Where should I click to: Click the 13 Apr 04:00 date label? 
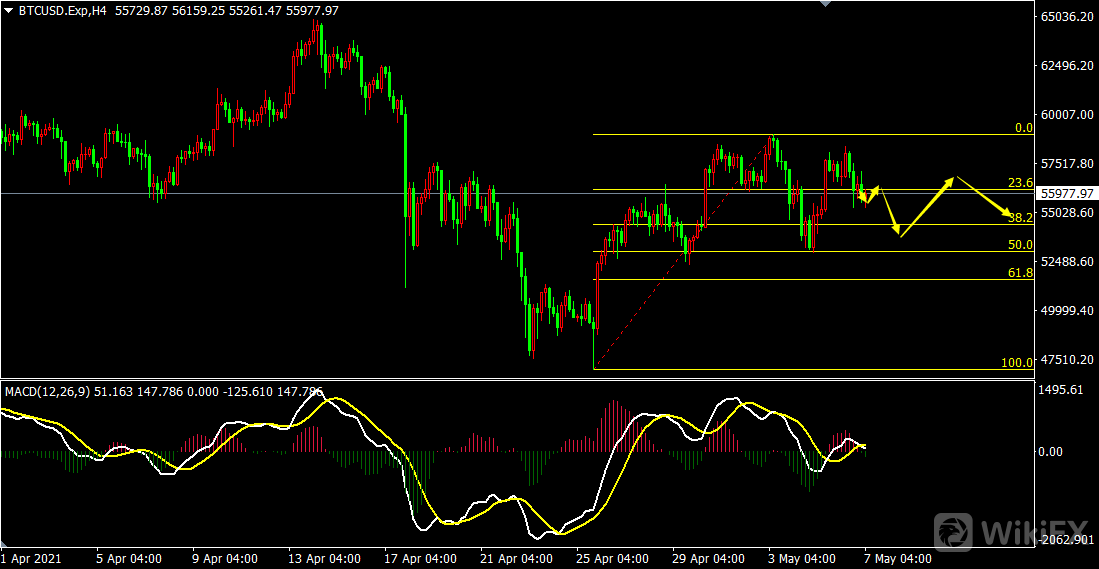coord(323,559)
